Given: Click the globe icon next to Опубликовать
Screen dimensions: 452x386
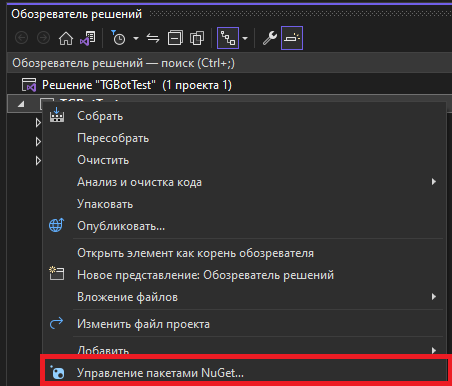Looking at the screenshot, I should point(57,225).
